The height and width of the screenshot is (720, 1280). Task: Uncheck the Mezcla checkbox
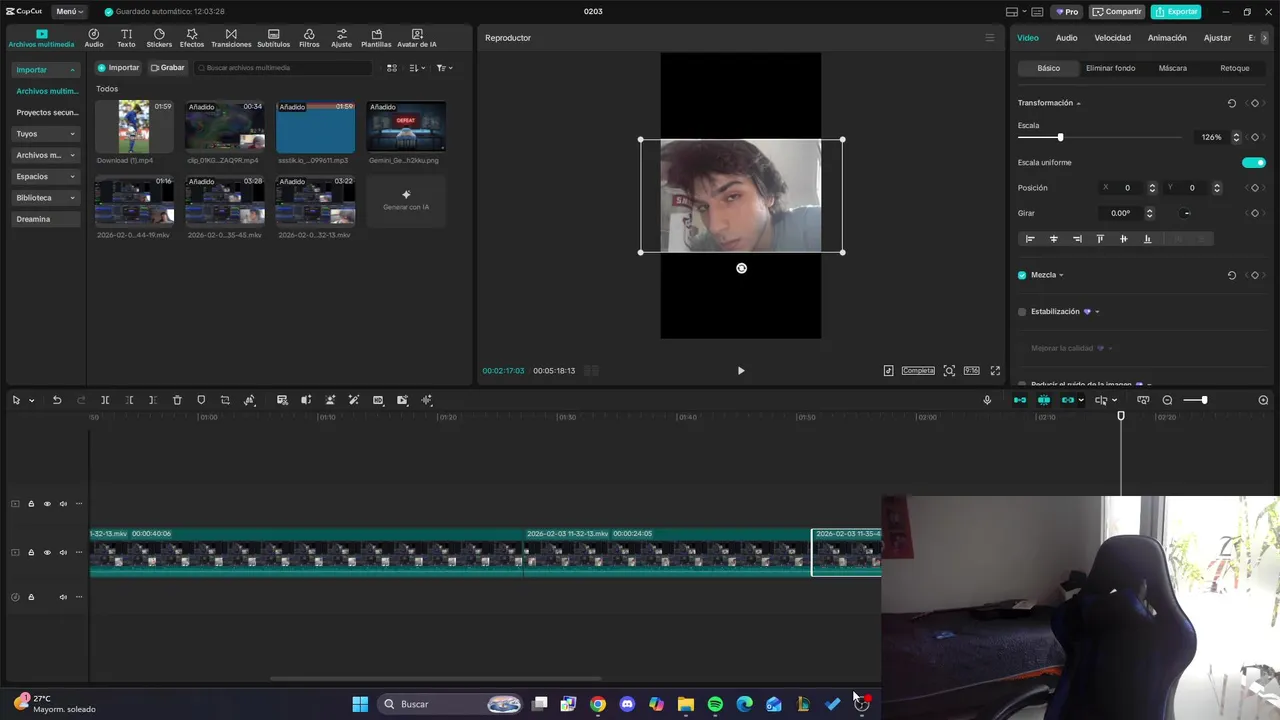coord(1022,275)
